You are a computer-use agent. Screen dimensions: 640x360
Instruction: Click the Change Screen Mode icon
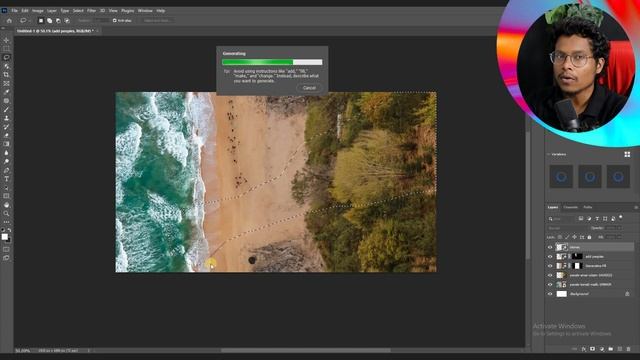(x=7, y=258)
